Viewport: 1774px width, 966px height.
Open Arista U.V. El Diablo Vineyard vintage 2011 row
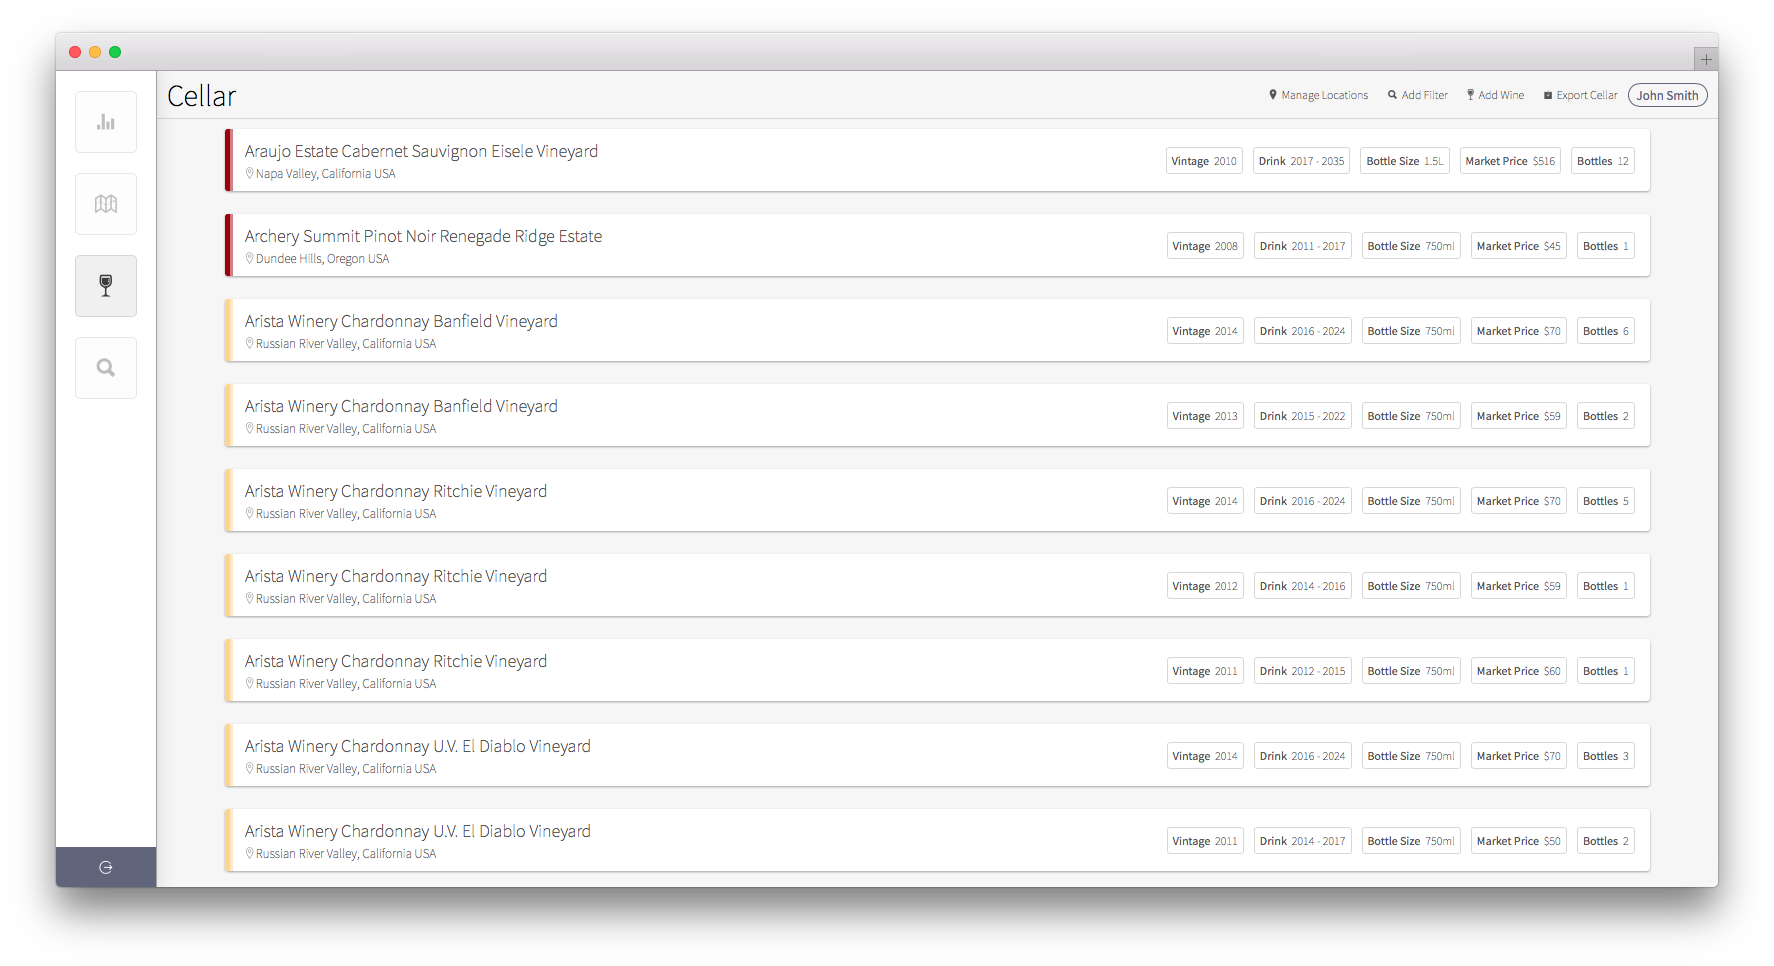[938, 840]
